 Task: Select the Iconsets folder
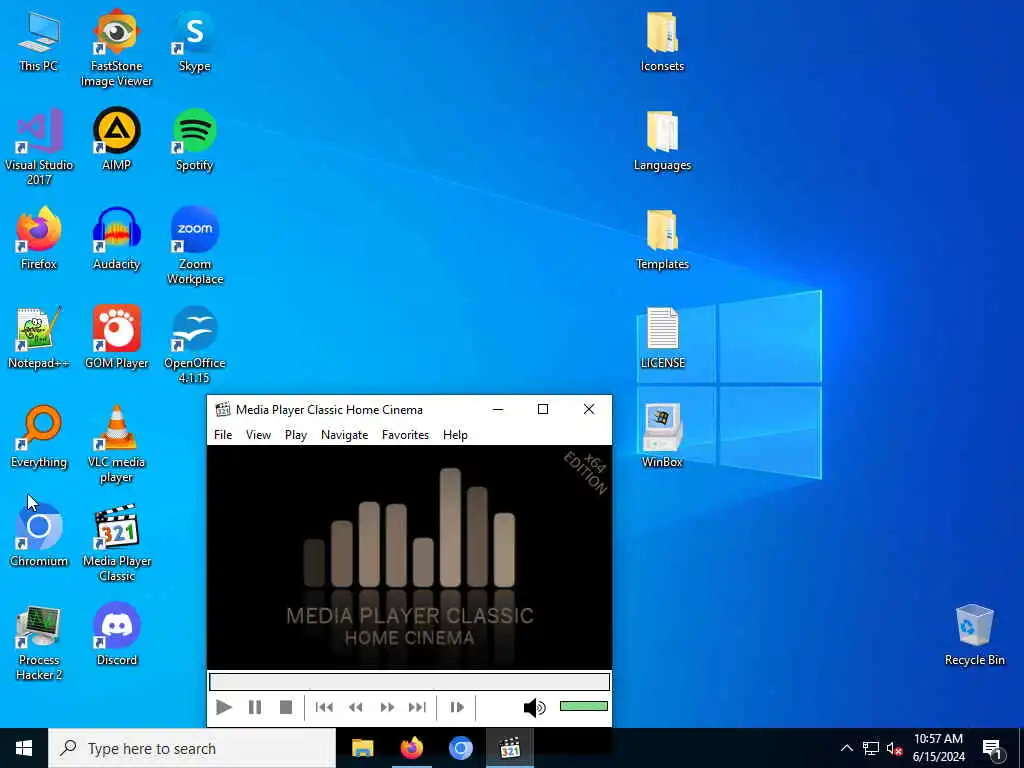click(662, 41)
